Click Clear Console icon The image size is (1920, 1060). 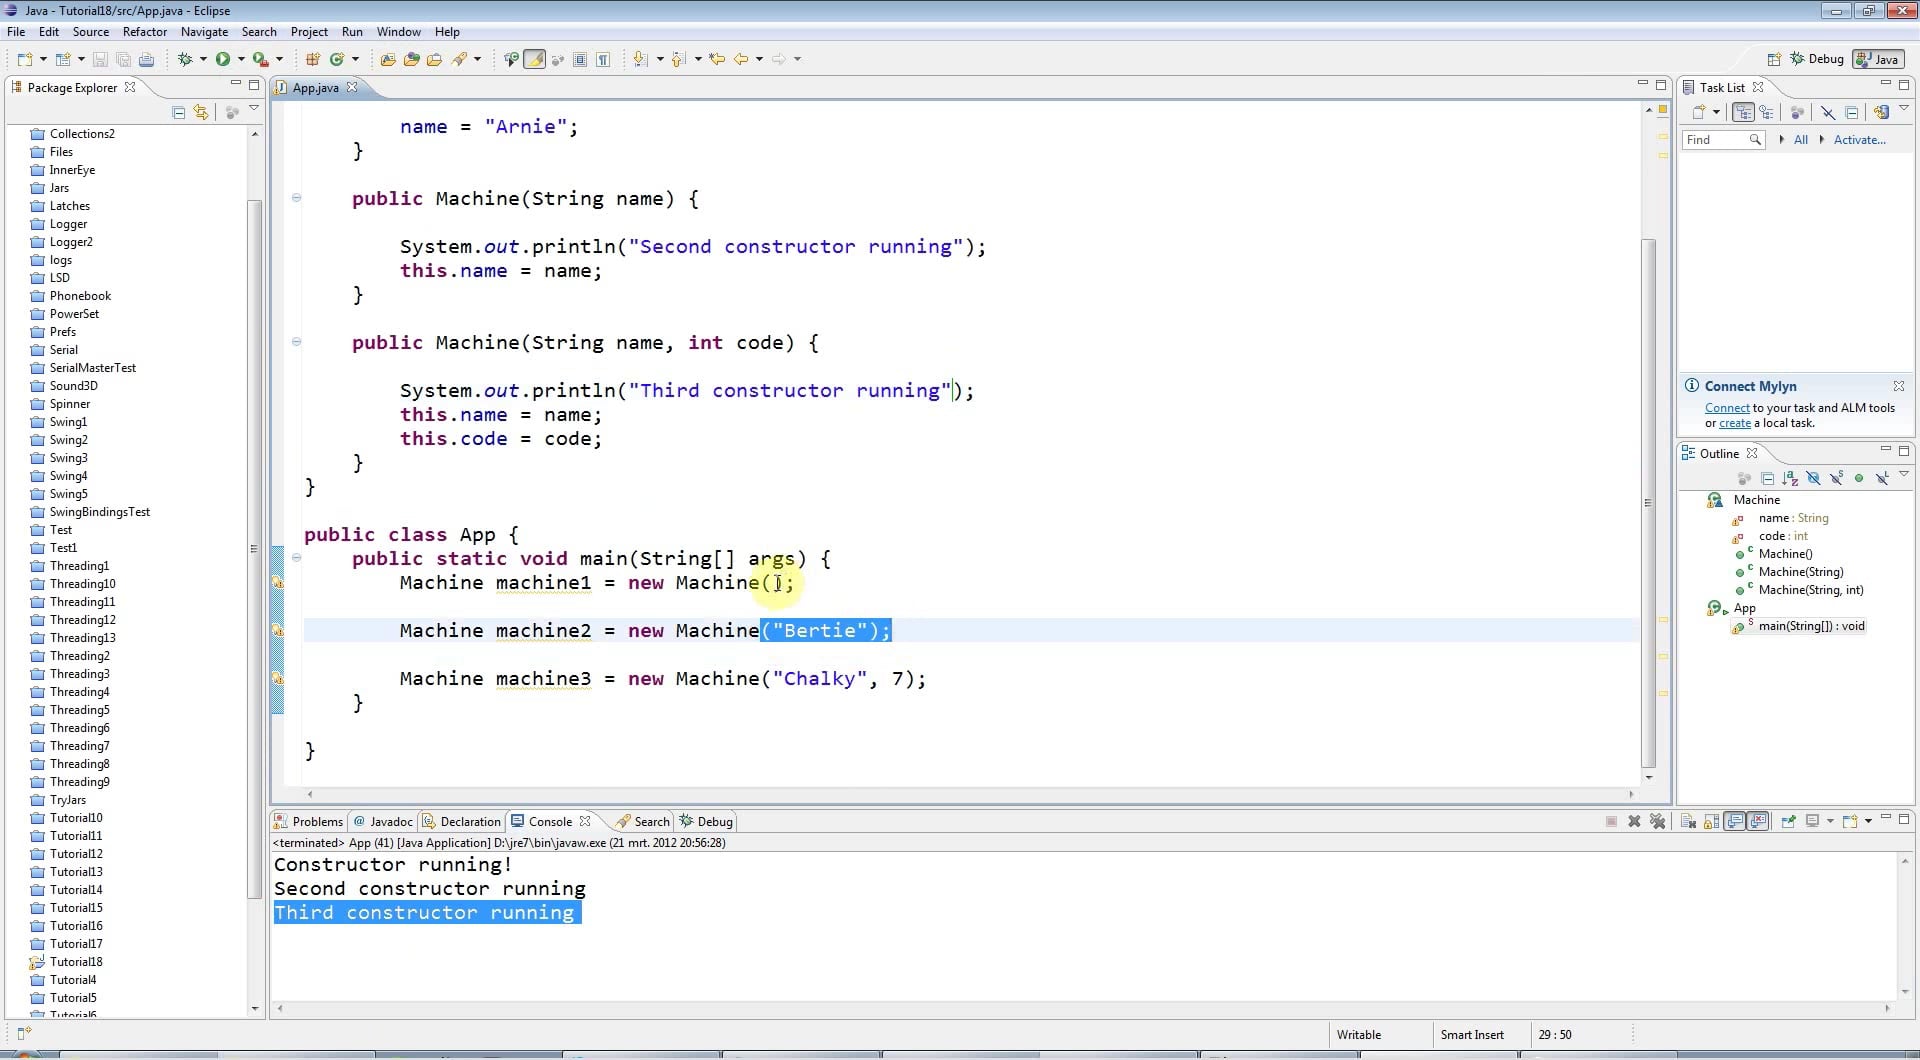coord(1688,821)
